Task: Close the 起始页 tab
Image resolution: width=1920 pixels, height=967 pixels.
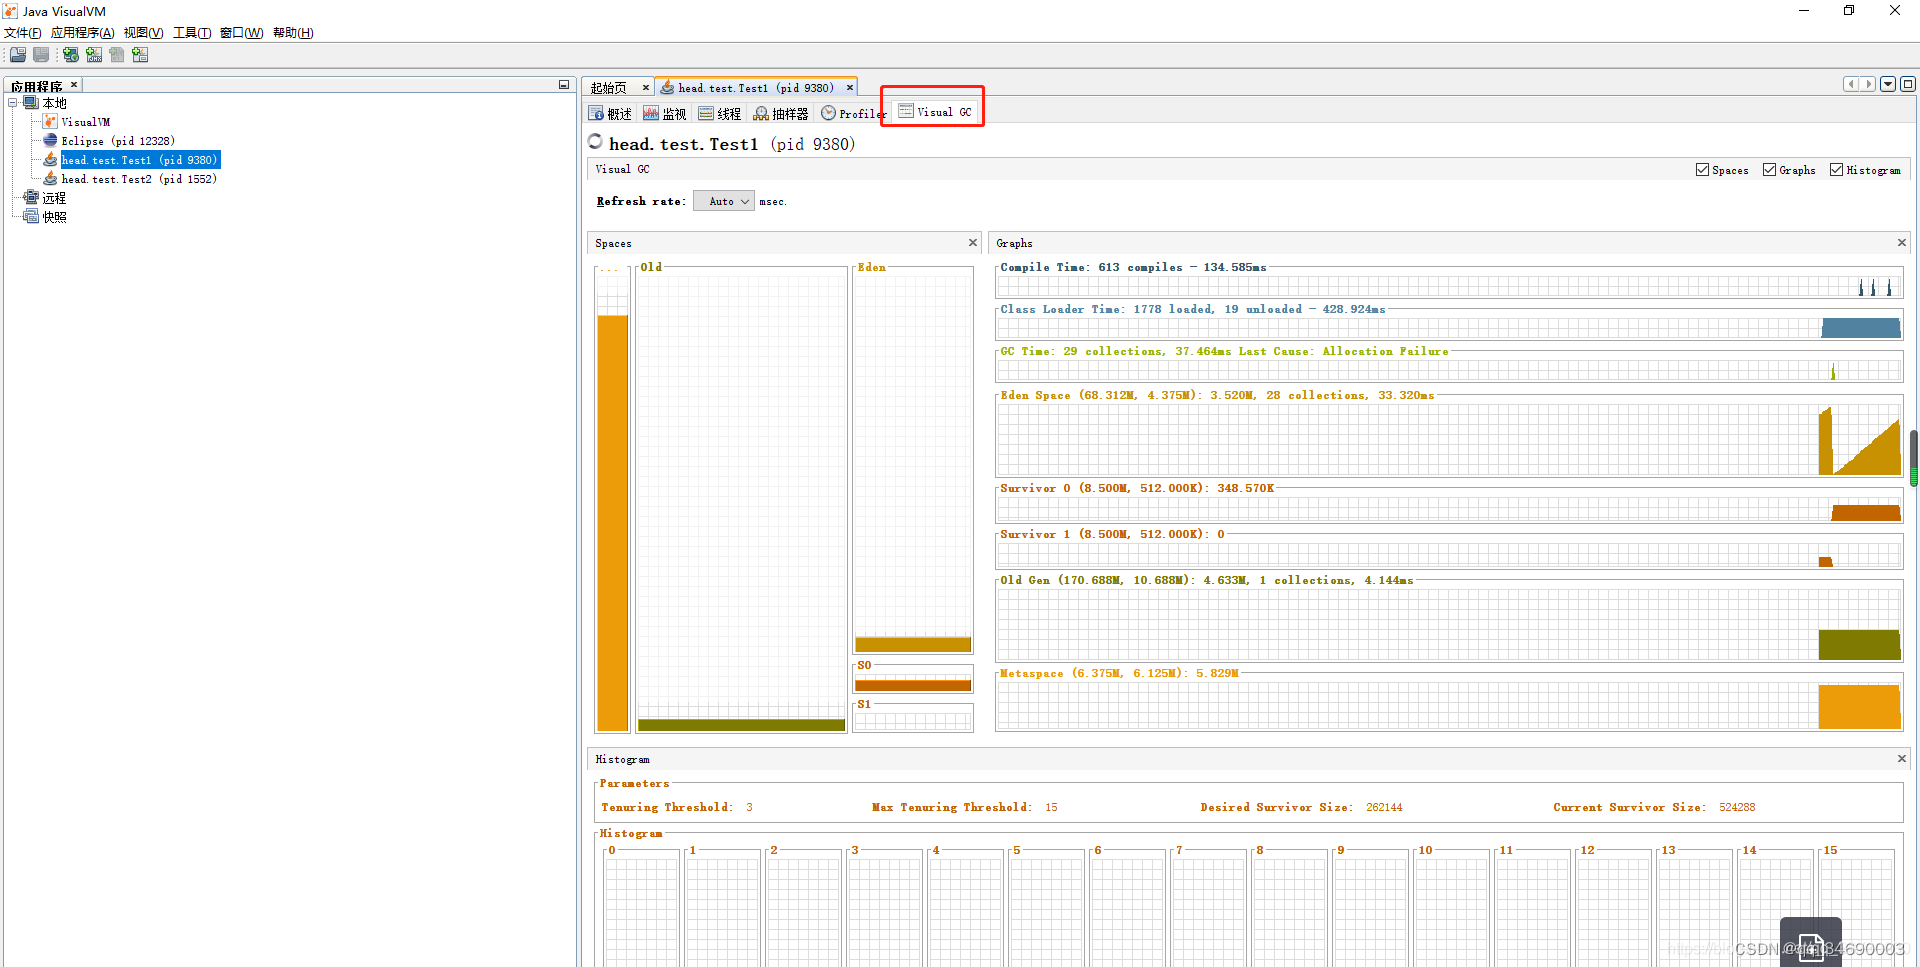Action: [646, 88]
